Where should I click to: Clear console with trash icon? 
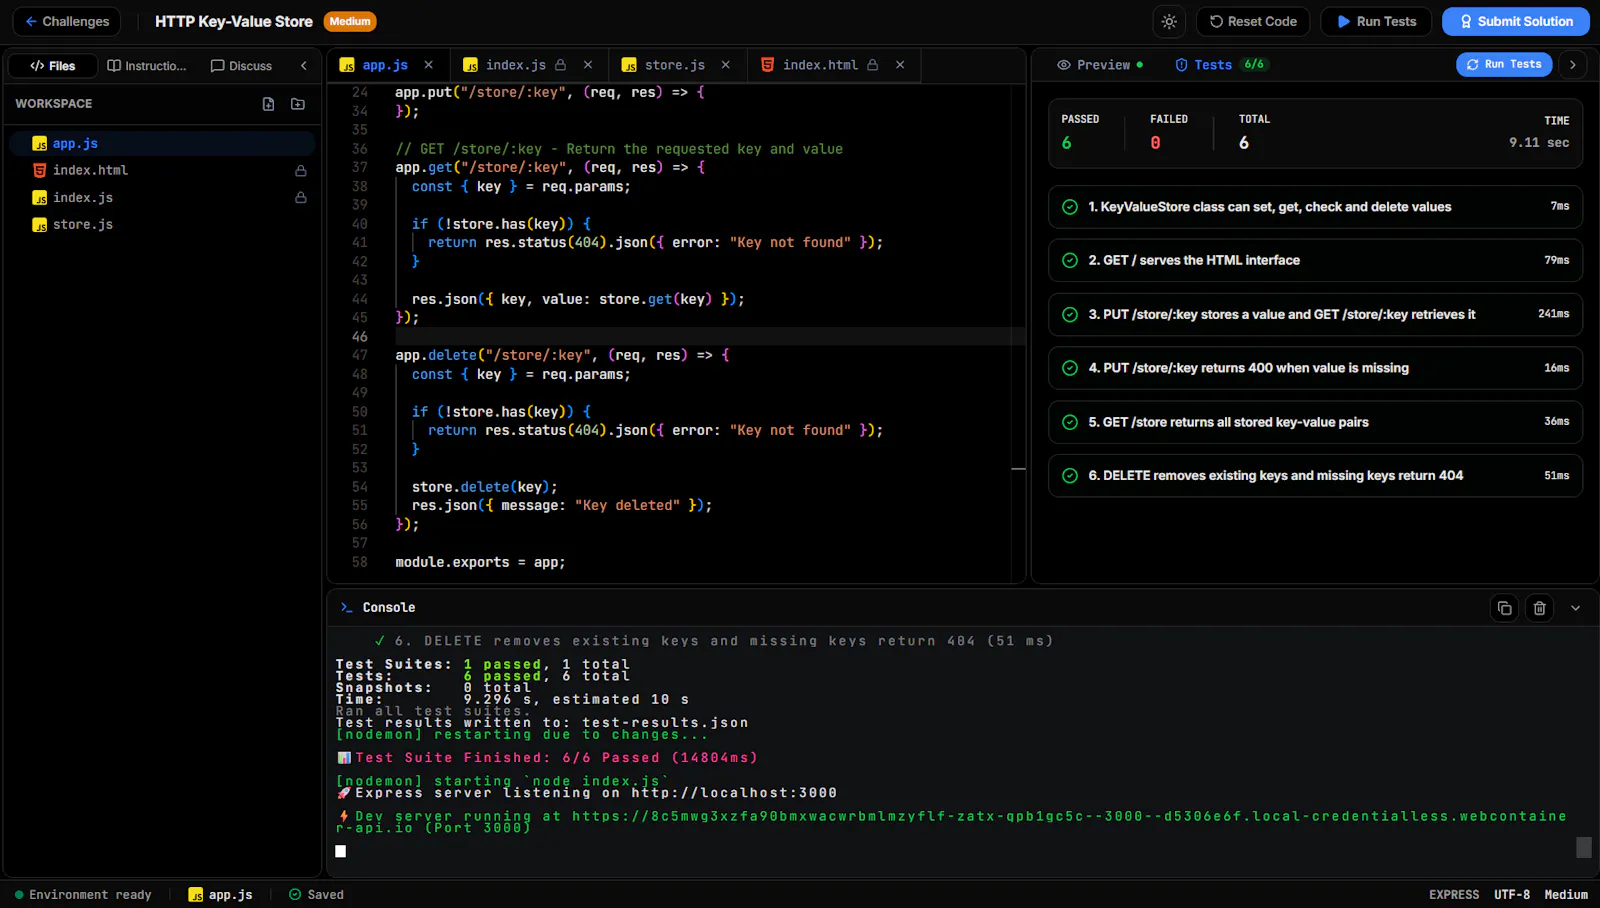(x=1540, y=608)
